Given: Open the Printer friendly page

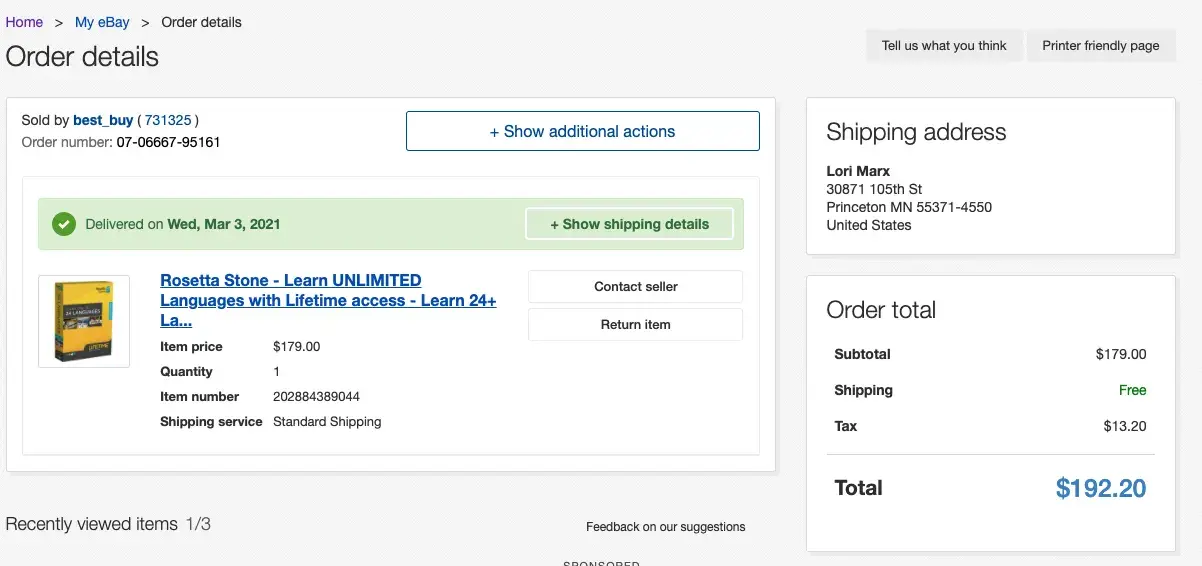Looking at the screenshot, I should [1100, 45].
